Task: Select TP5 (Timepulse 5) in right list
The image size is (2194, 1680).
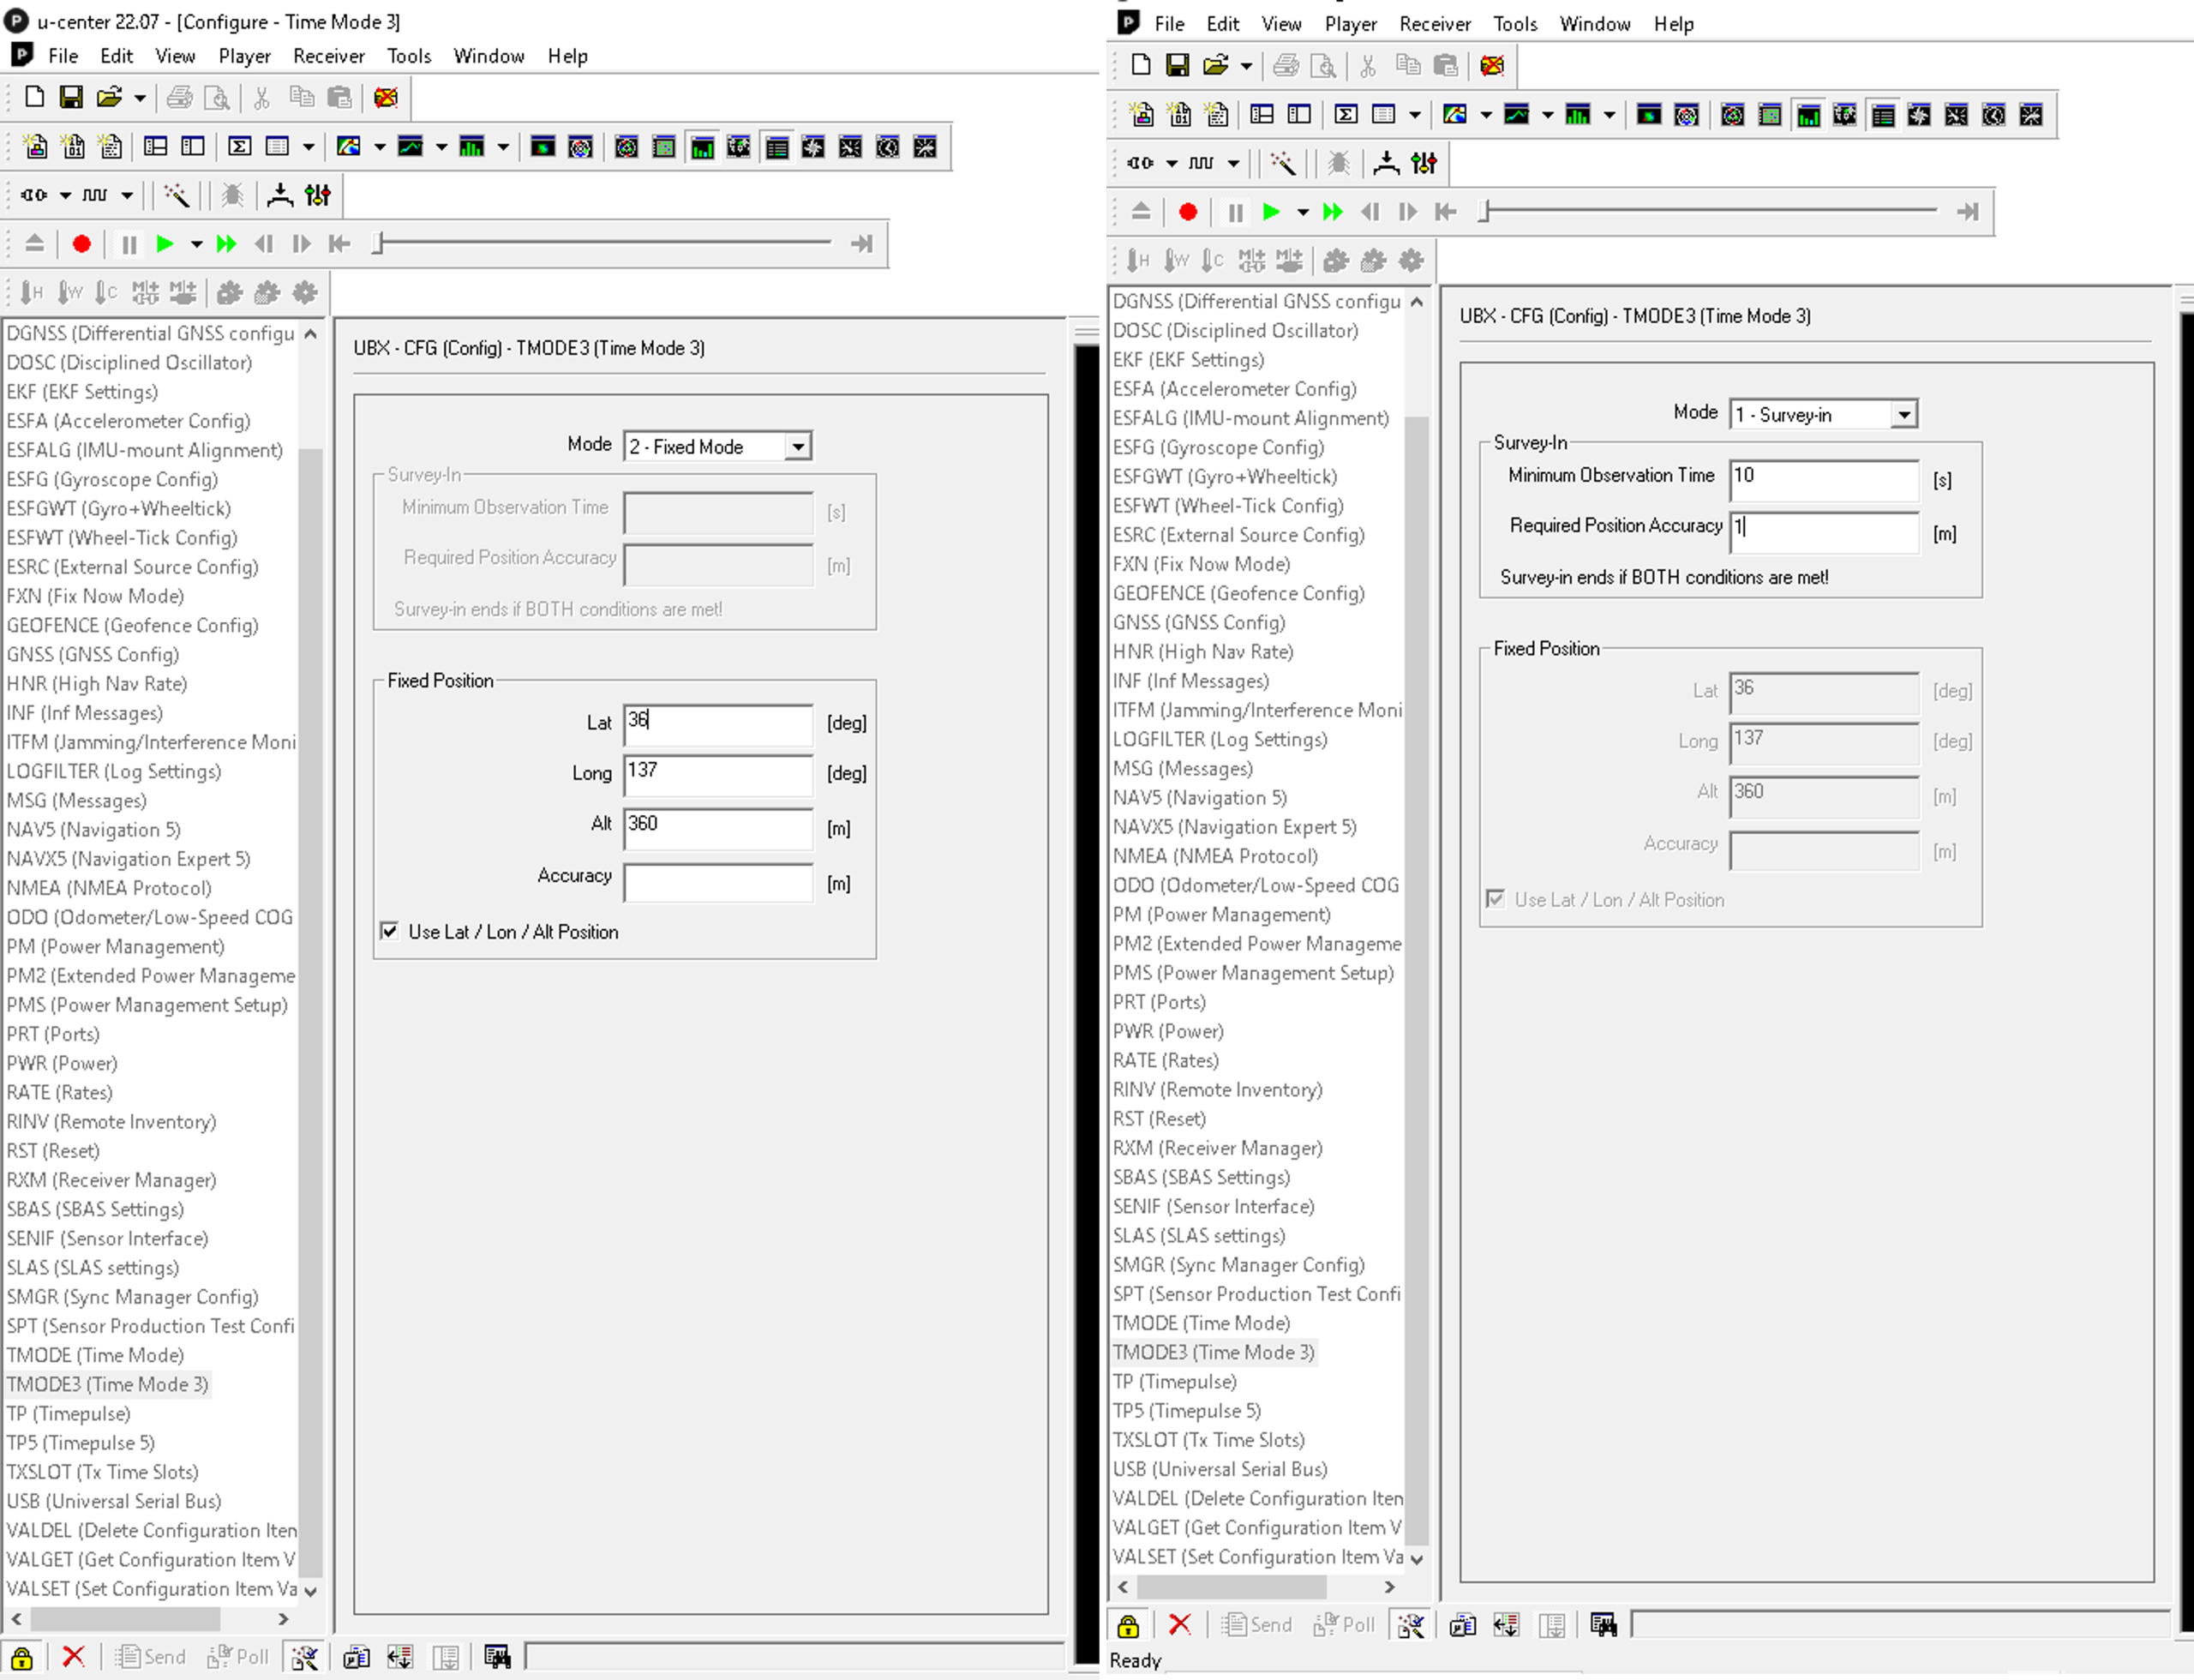Action: coord(1186,1411)
